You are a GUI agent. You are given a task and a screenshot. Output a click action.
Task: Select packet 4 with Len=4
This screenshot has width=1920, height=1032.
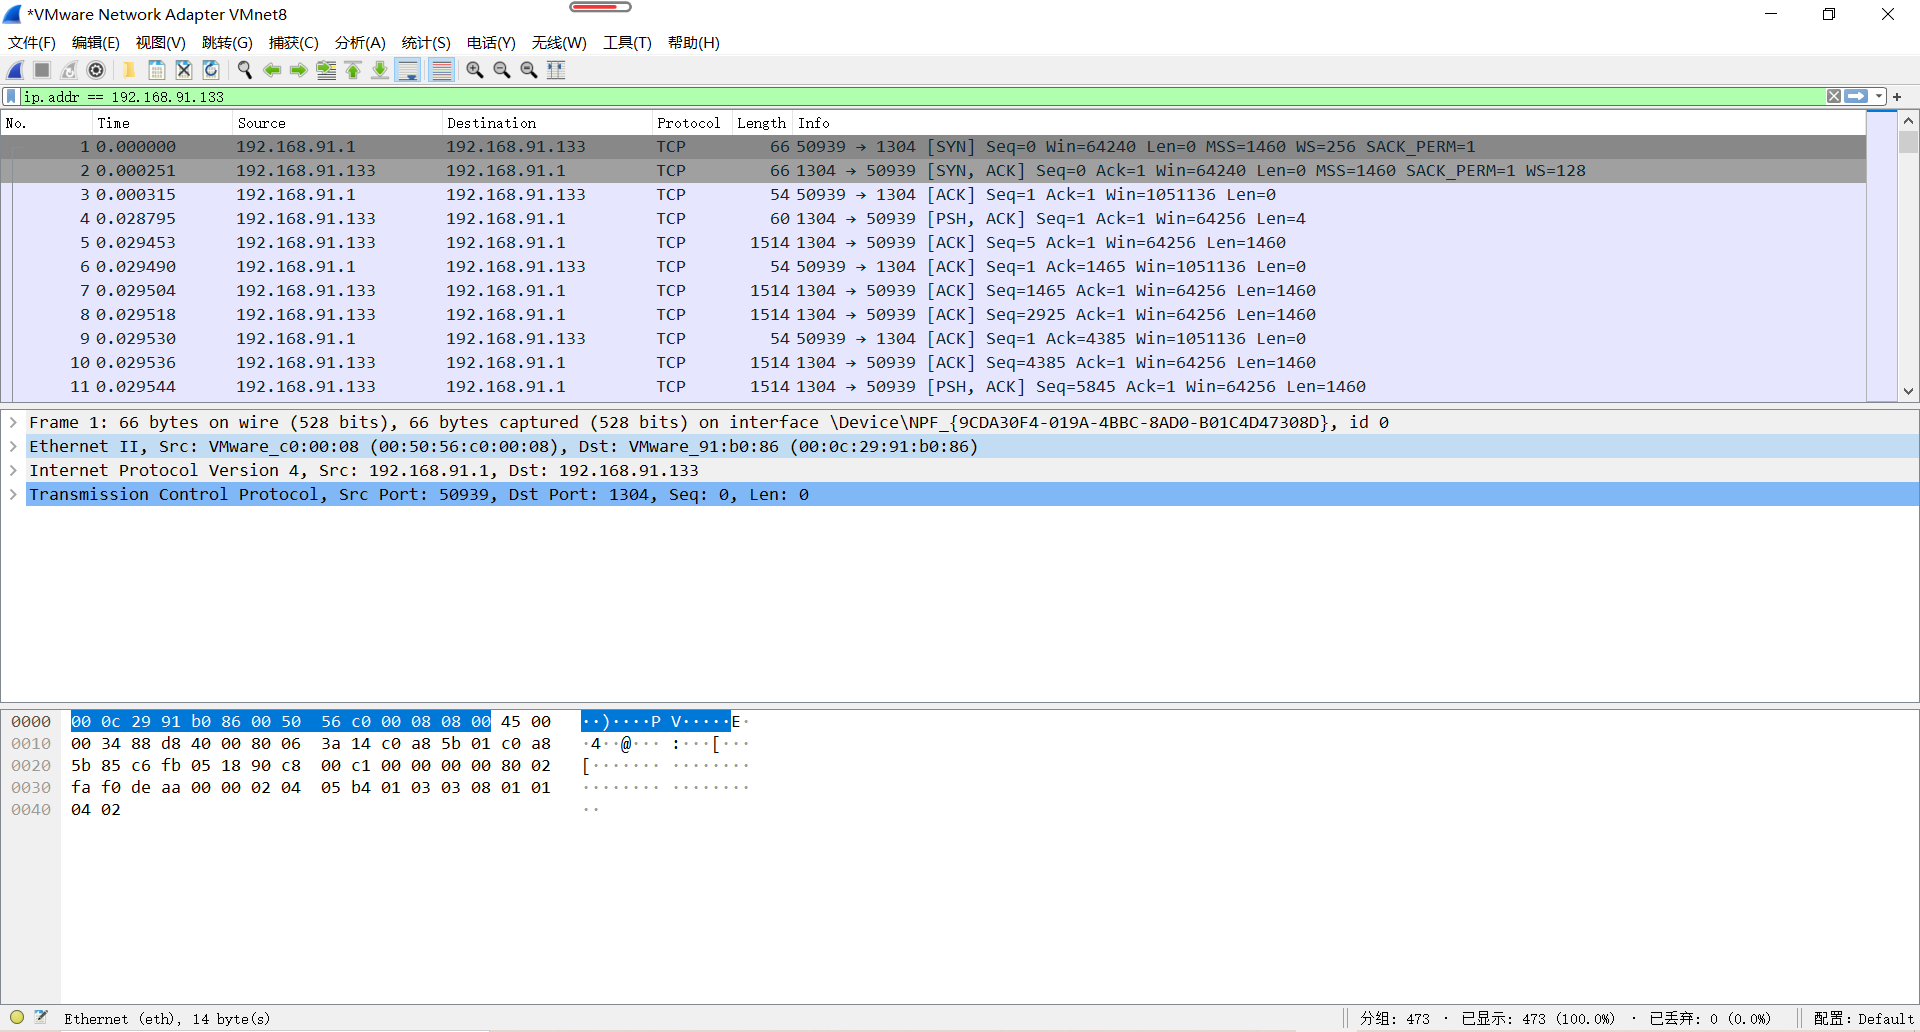934,219
